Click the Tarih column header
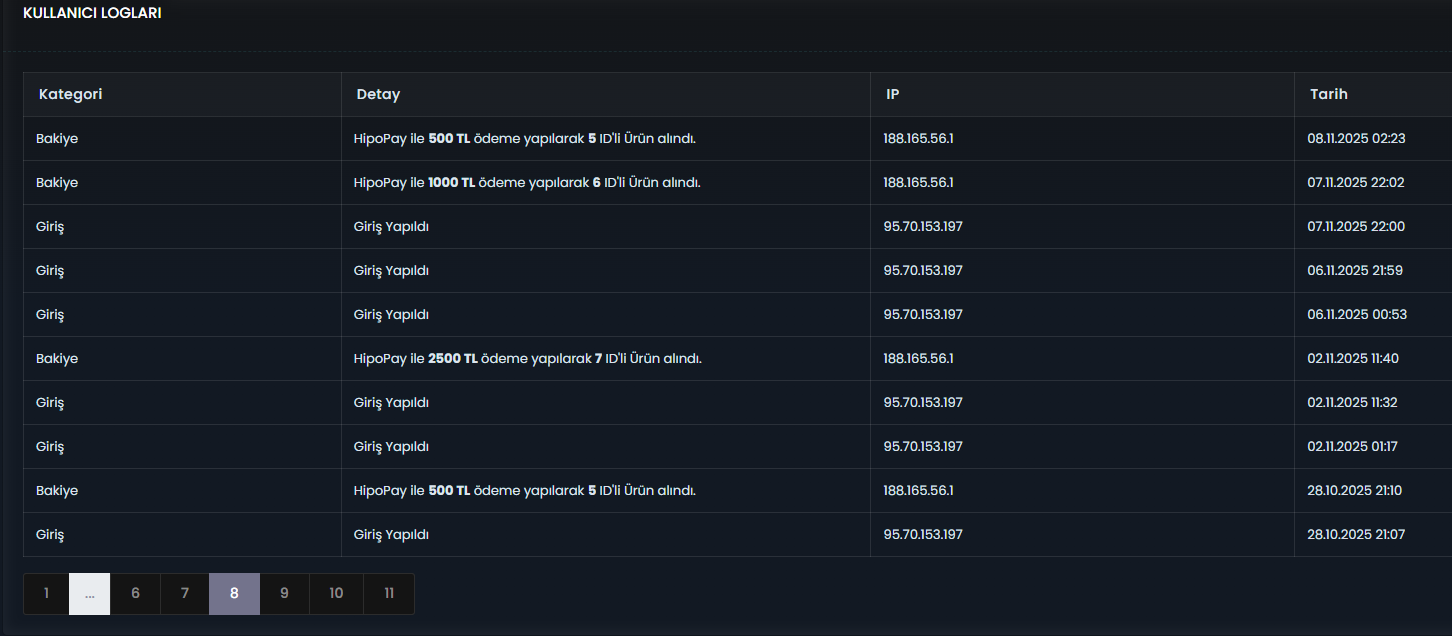The width and height of the screenshot is (1452, 636). [1329, 94]
